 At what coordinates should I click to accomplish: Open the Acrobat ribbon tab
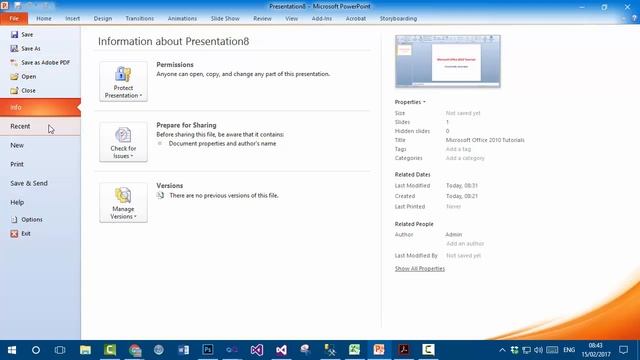[356, 19]
